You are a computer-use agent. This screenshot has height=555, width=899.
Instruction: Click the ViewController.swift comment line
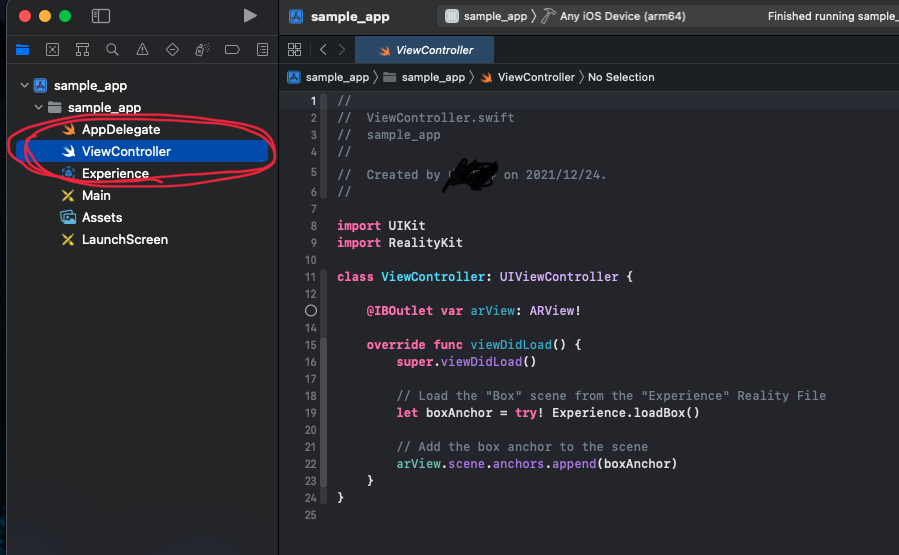426,118
